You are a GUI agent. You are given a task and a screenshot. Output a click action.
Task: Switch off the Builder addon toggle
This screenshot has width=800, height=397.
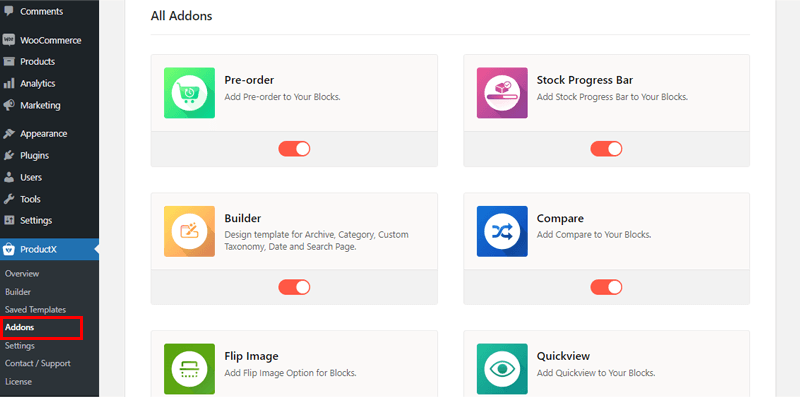tap(294, 287)
